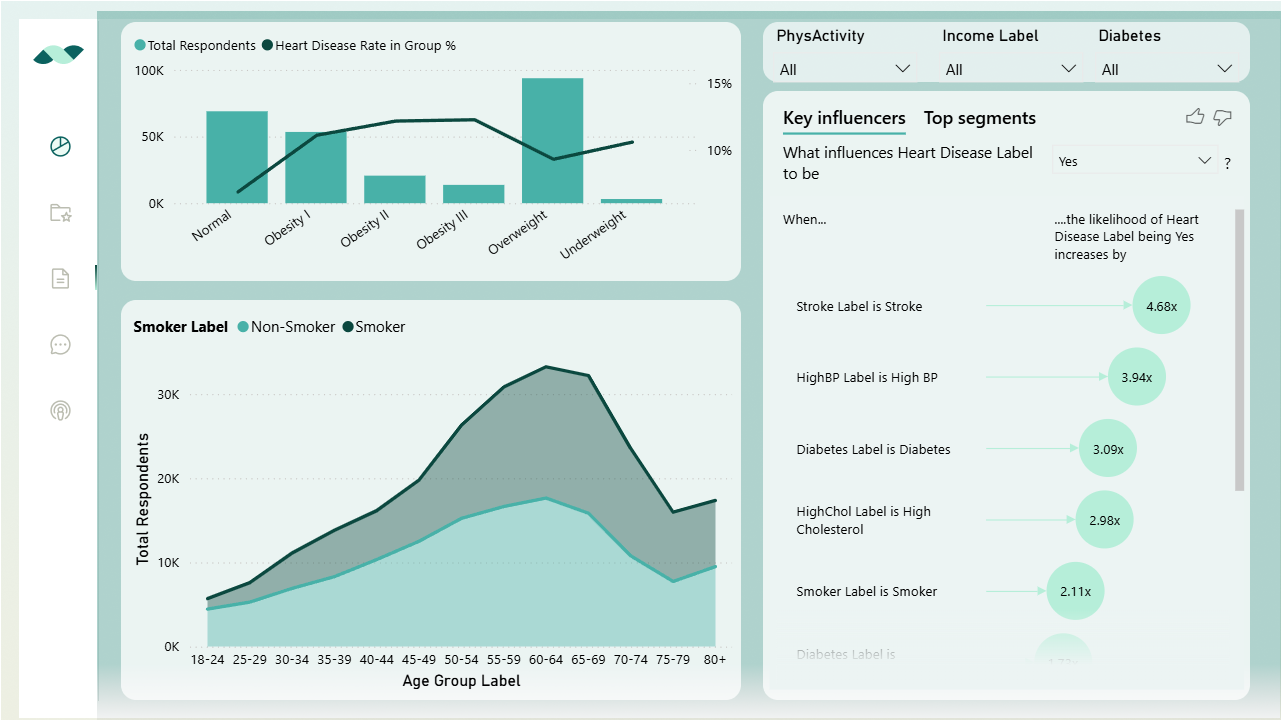Select the Obesity III bar in chart
The height and width of the screenshot is (720, 1281).
(474, 194)
